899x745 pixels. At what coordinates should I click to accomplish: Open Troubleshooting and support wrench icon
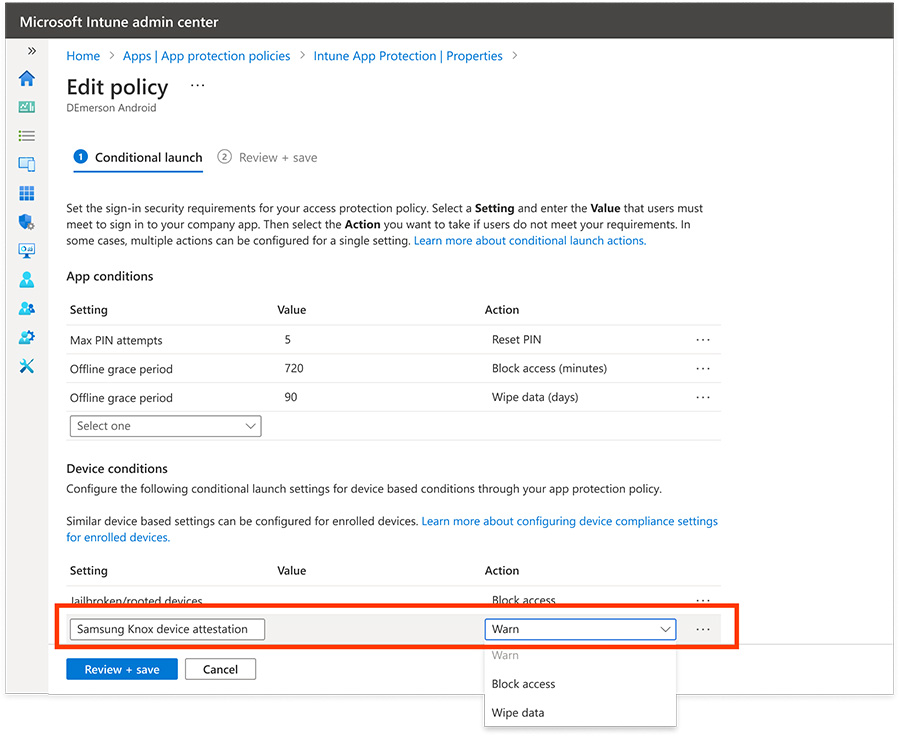[26, 366]
